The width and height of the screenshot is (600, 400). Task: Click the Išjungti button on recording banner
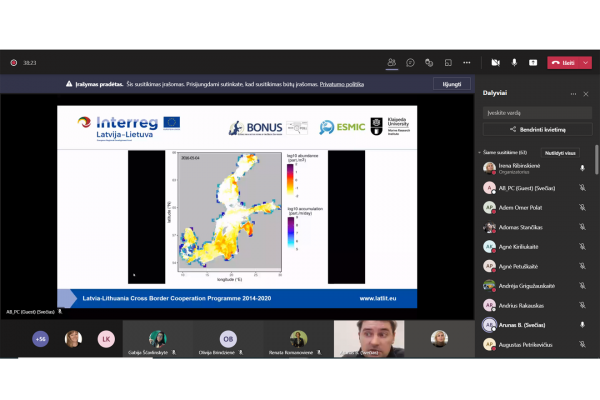(452, 84)
